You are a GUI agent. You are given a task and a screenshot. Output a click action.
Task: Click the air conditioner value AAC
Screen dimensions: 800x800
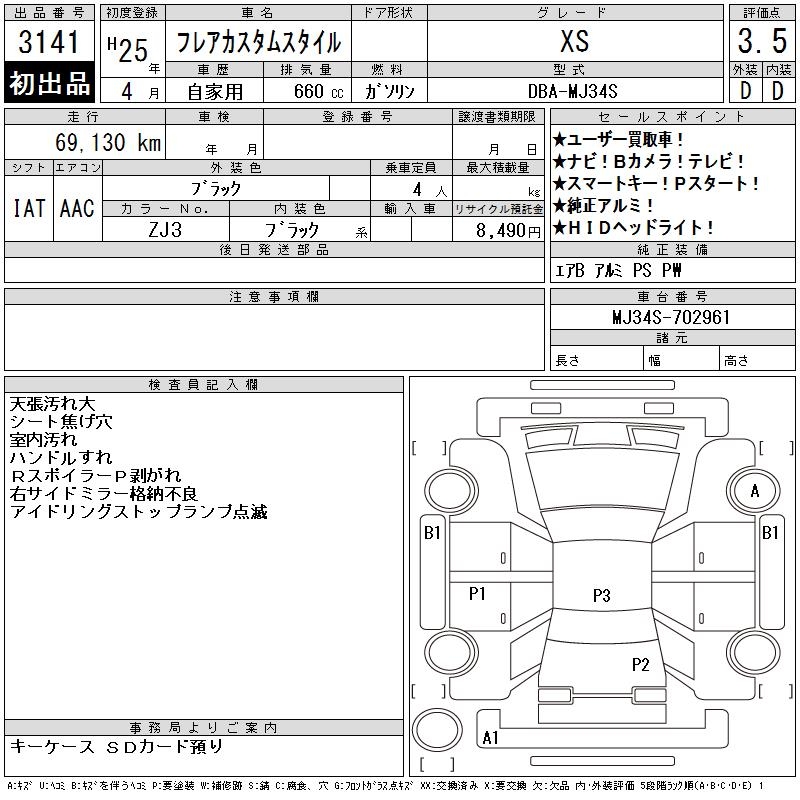pyautogui.click(x=77, y=208)
